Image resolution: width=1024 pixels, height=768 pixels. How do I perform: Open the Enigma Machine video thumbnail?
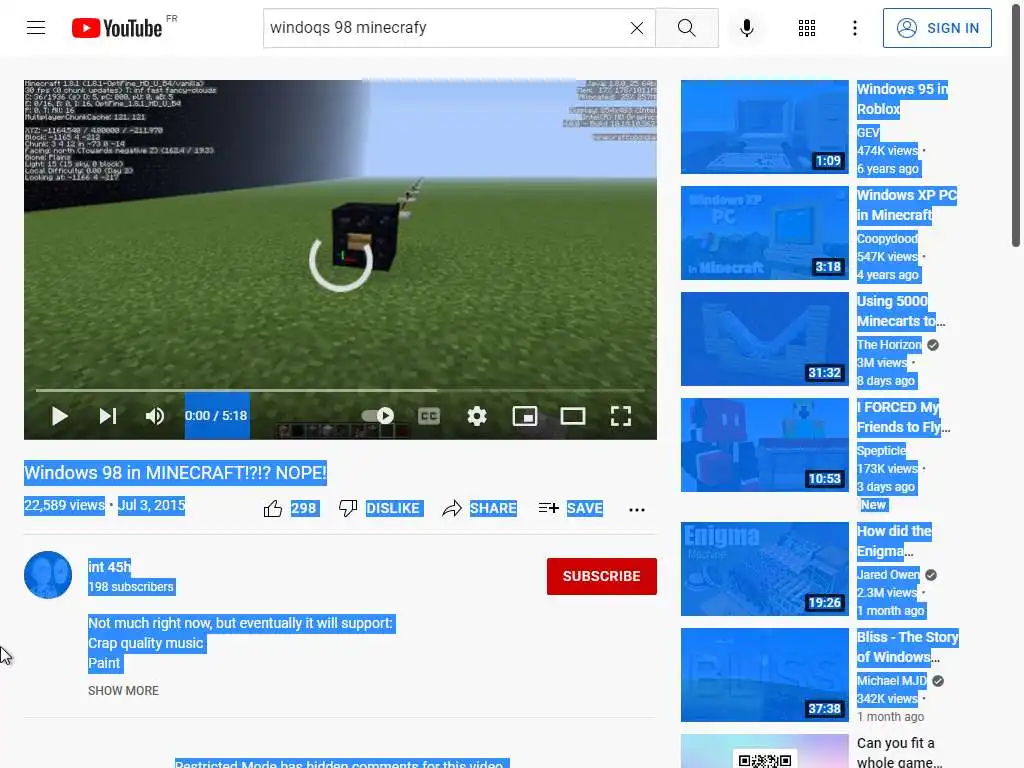(765, 569)
